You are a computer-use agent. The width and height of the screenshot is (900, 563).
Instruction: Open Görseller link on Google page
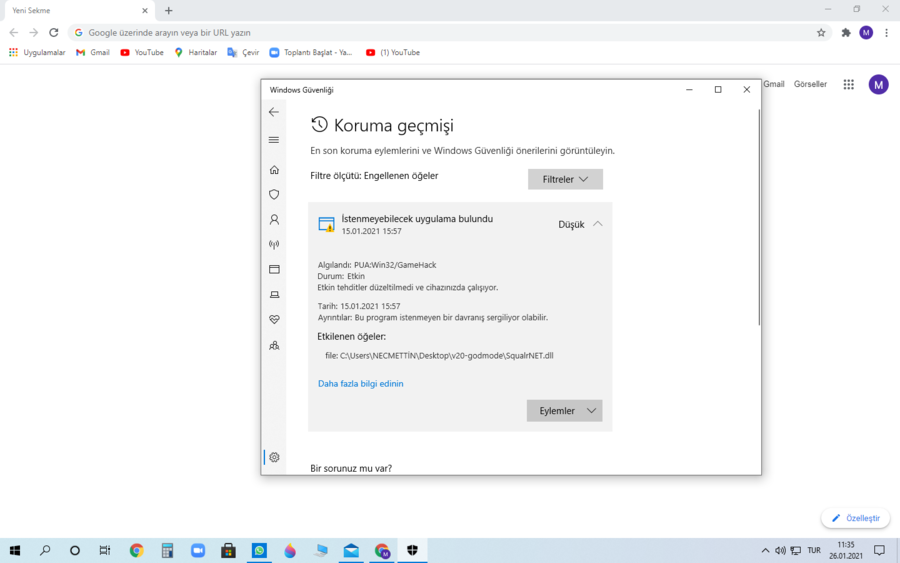810,84
